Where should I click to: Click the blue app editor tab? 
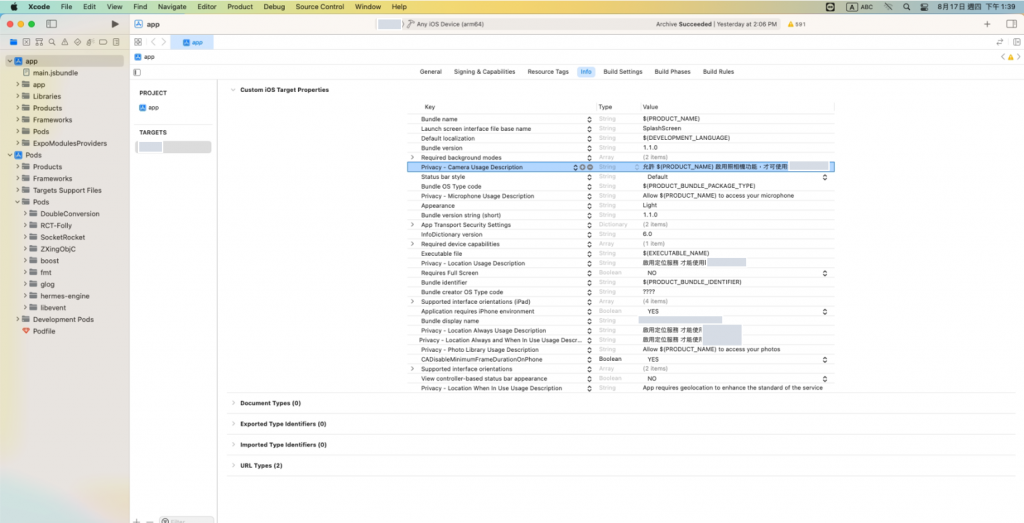pos(192,42)
